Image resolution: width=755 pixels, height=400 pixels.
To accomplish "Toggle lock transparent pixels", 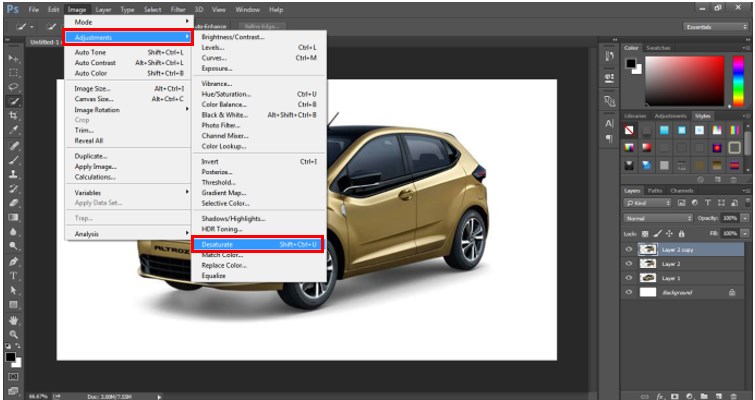I will click(x=645, y=233).
